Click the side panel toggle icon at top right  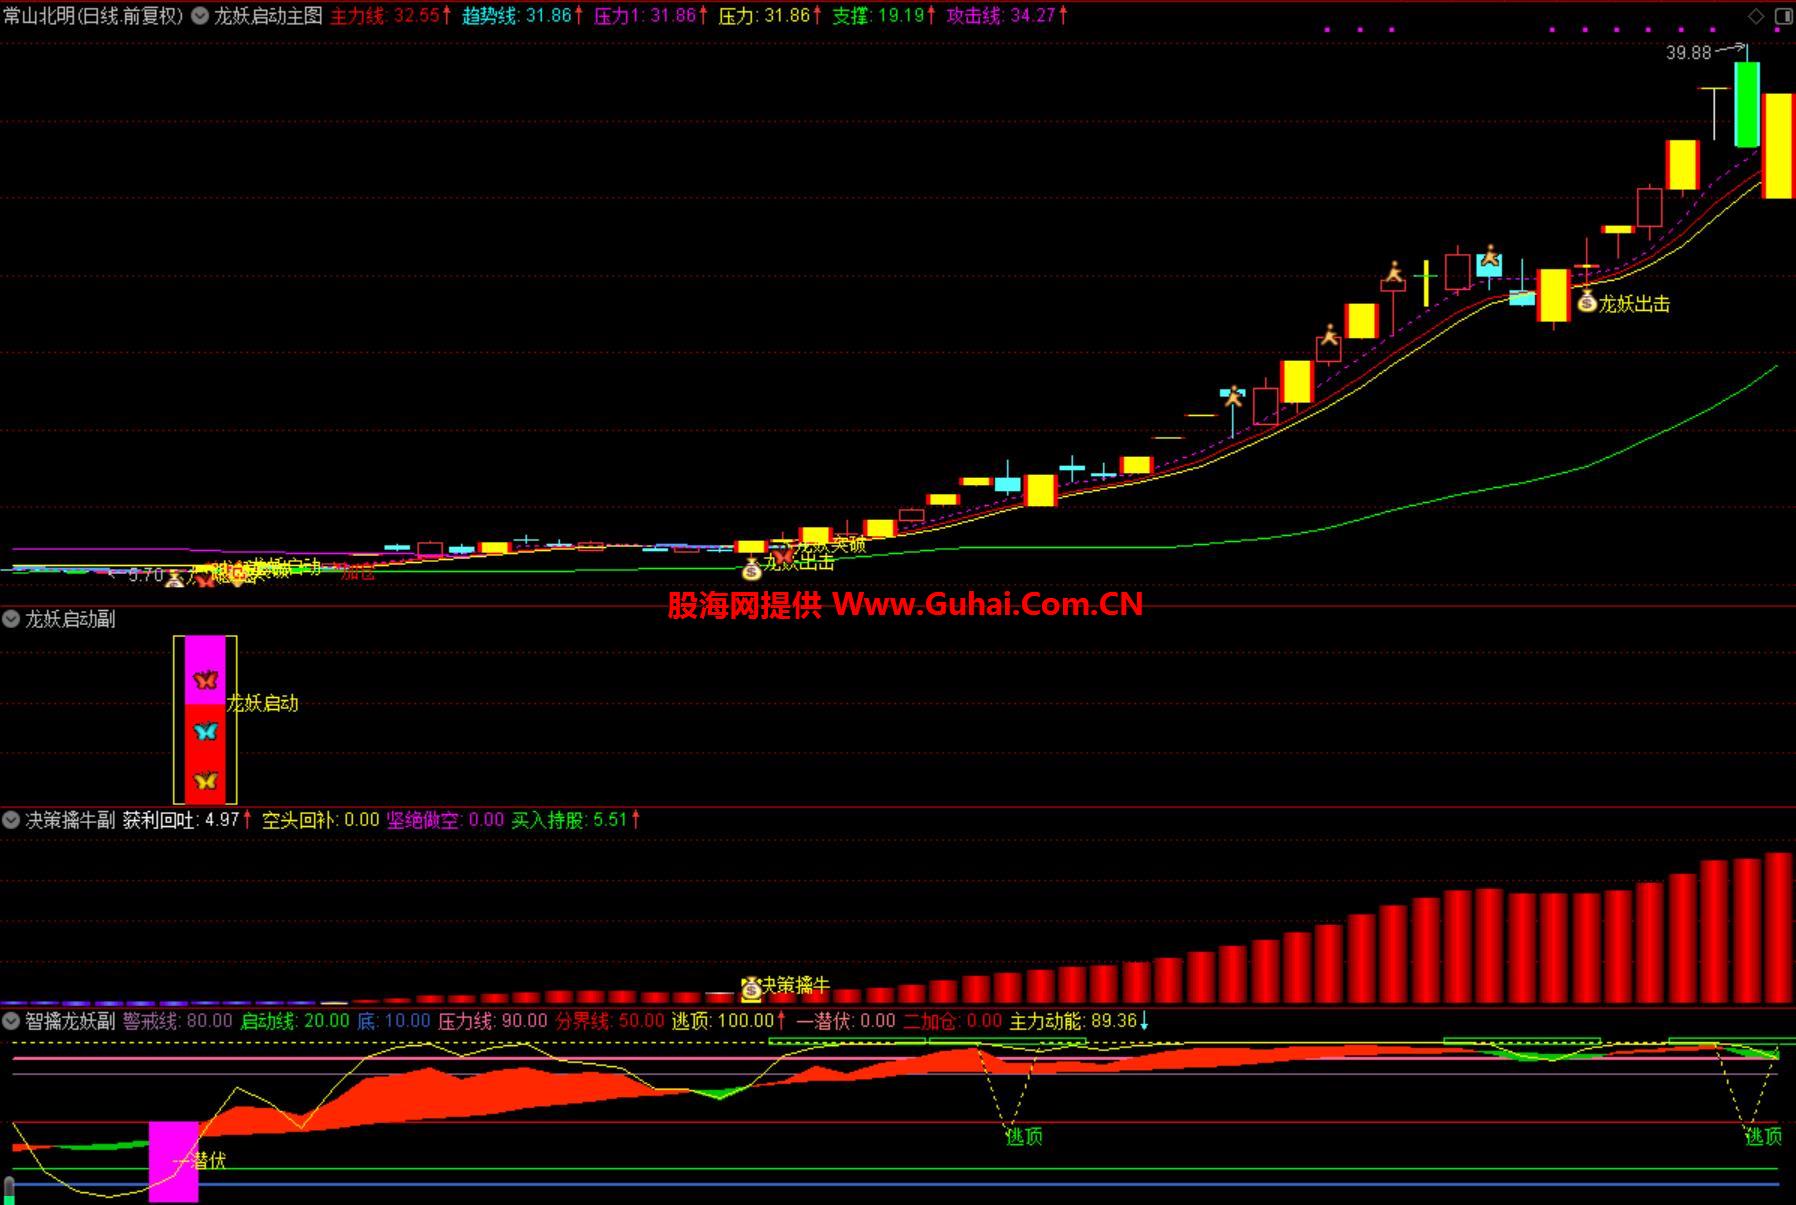1783,16
